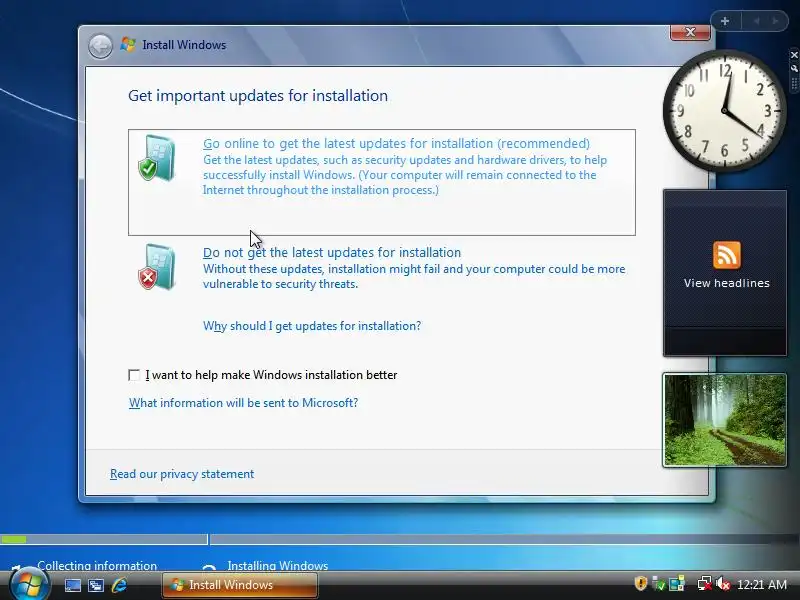Open clock gadget options wrench
This screenshot has height=600, width=800.
coord(794,68)
